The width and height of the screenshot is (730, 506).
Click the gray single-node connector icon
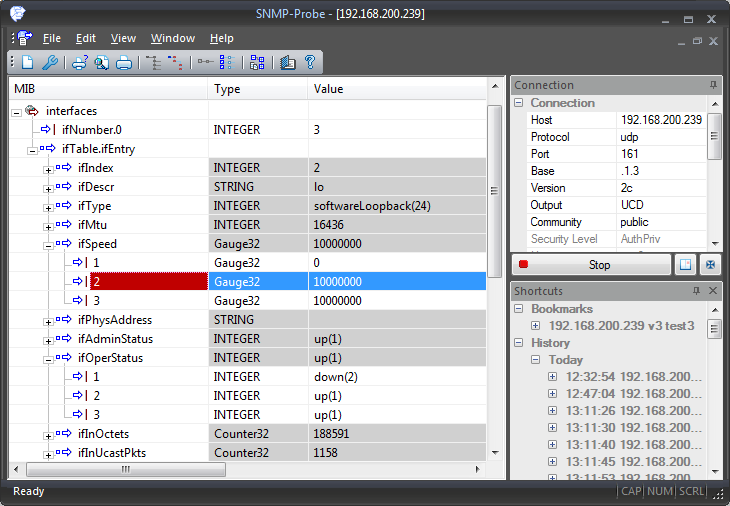point(205,62)
